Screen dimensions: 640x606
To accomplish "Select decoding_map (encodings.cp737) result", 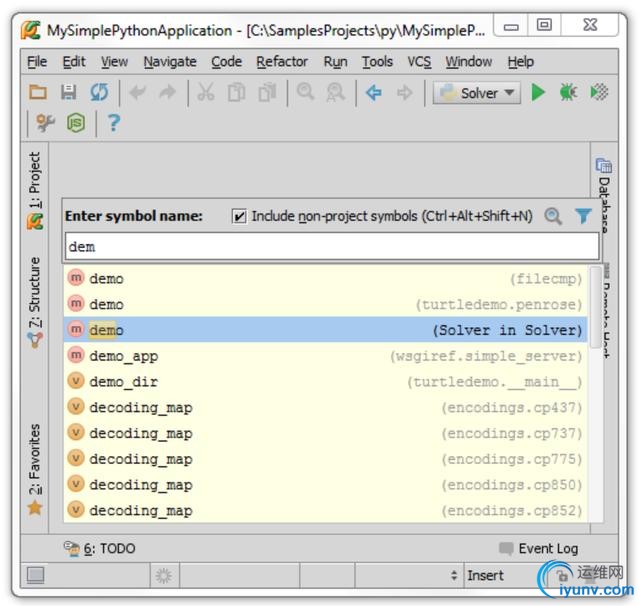I will (325, 433).
